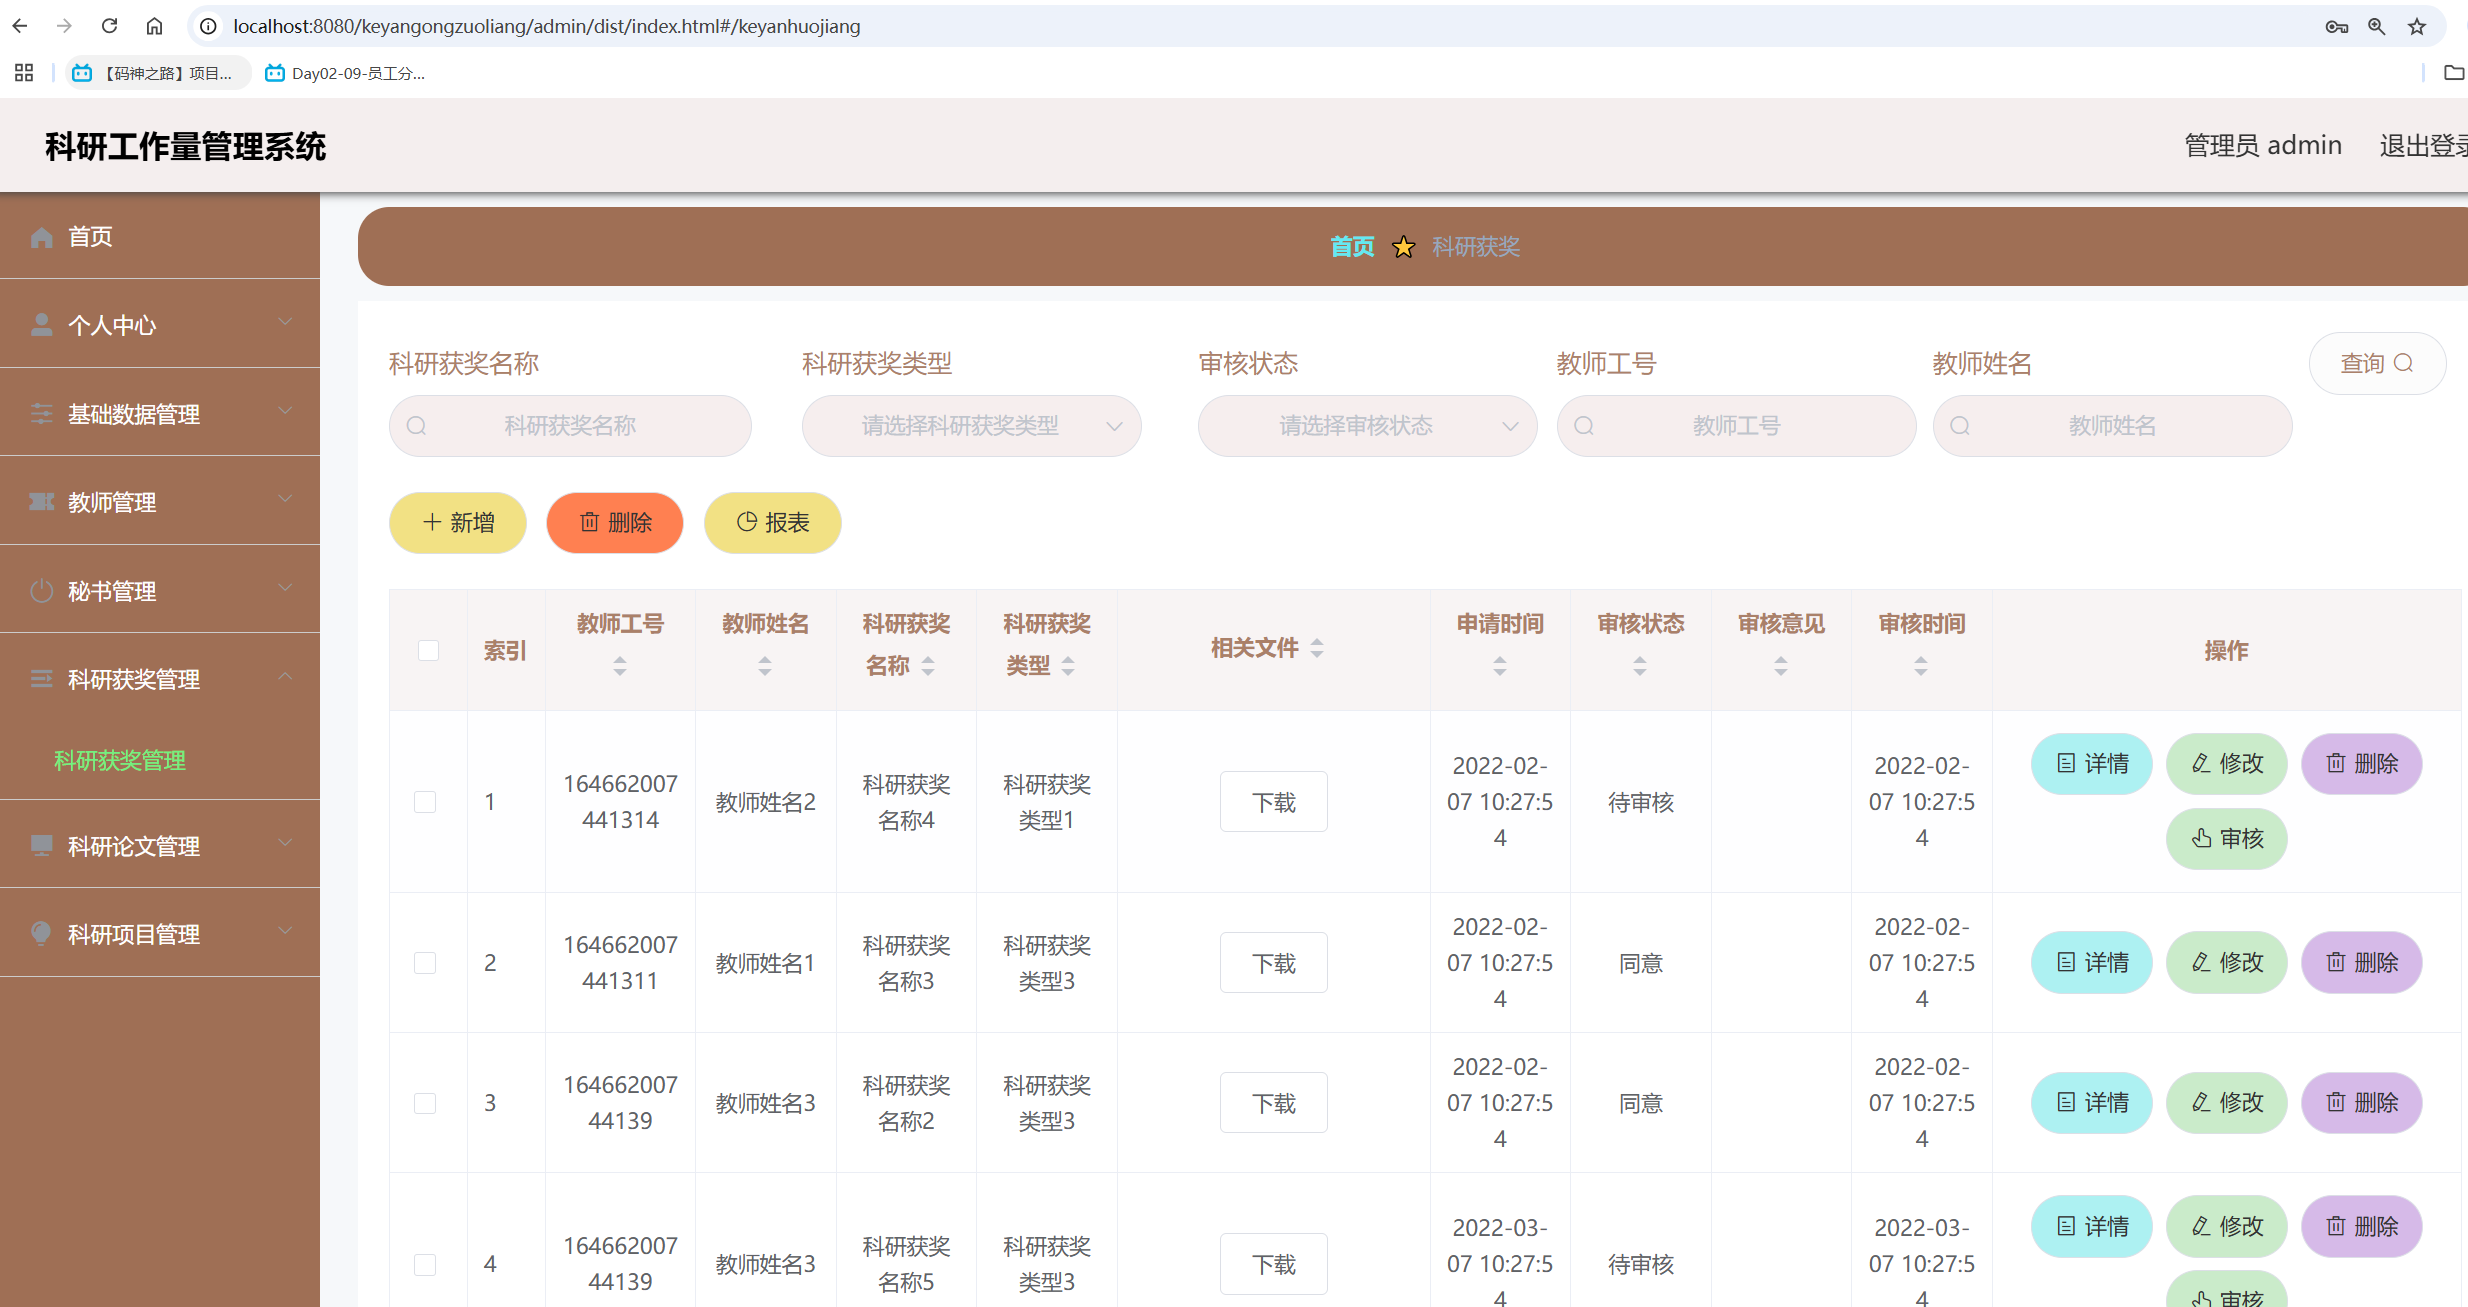This screenshot has height=1307, width=2468.
Task: Open the 请选择科研获奖类型 dropdown
Action: click(971, 425)
